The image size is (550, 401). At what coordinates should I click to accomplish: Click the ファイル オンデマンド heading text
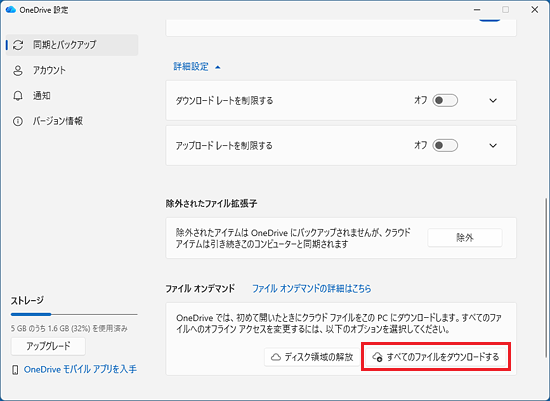[200, 289]
